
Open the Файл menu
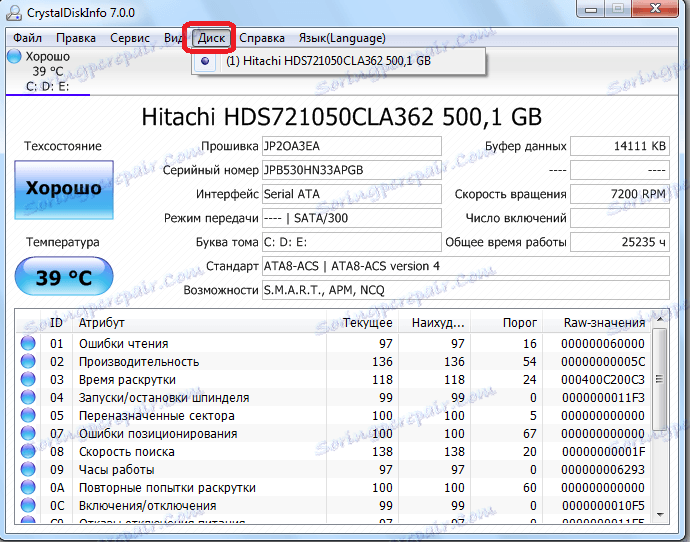[x=27, y=38]
